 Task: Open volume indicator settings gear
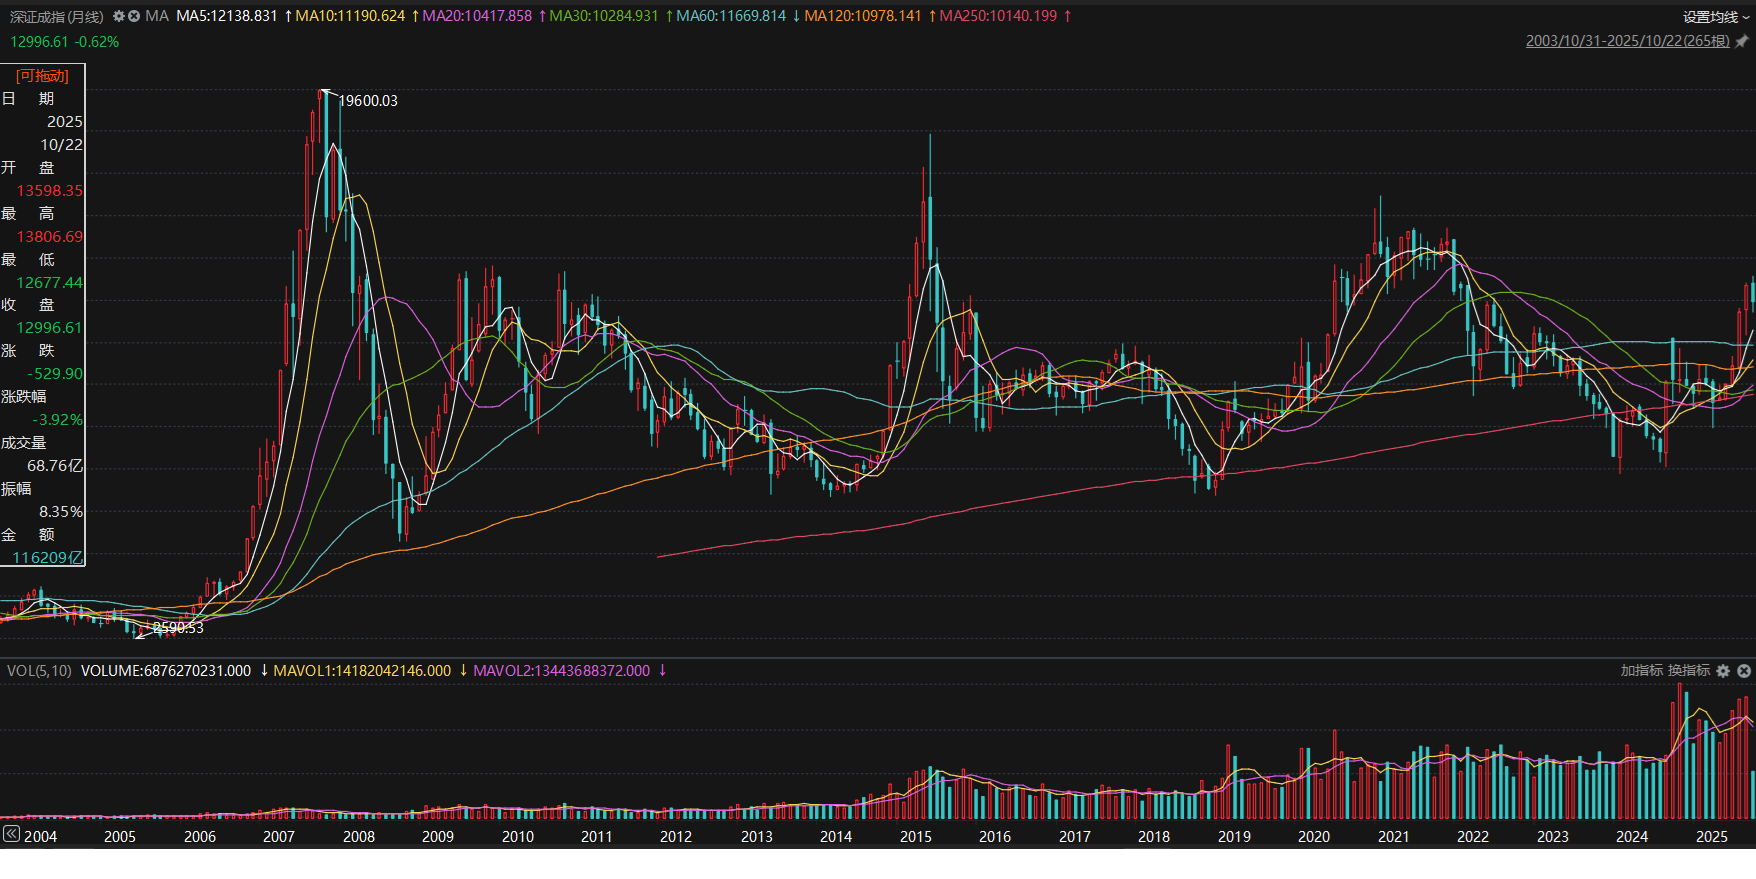click(1723, 671)
